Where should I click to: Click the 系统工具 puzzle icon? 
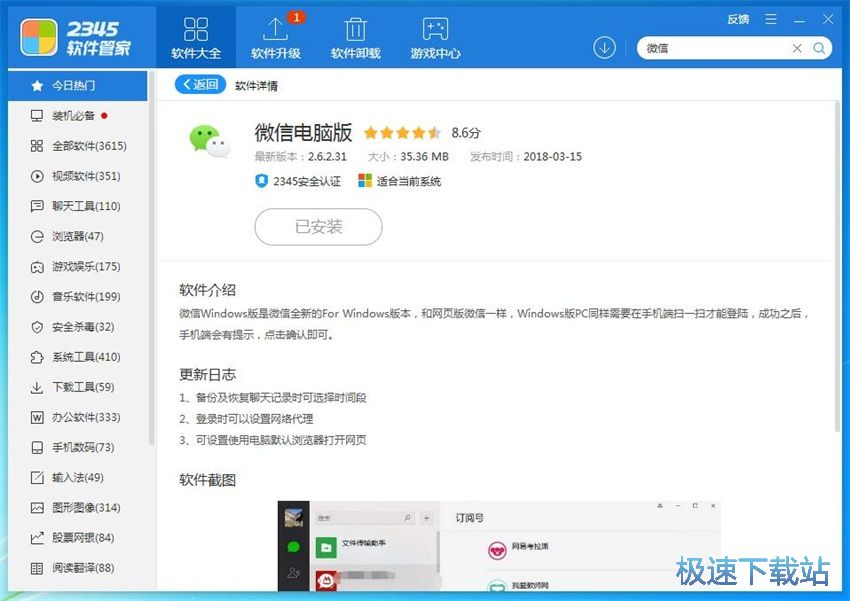37,357
